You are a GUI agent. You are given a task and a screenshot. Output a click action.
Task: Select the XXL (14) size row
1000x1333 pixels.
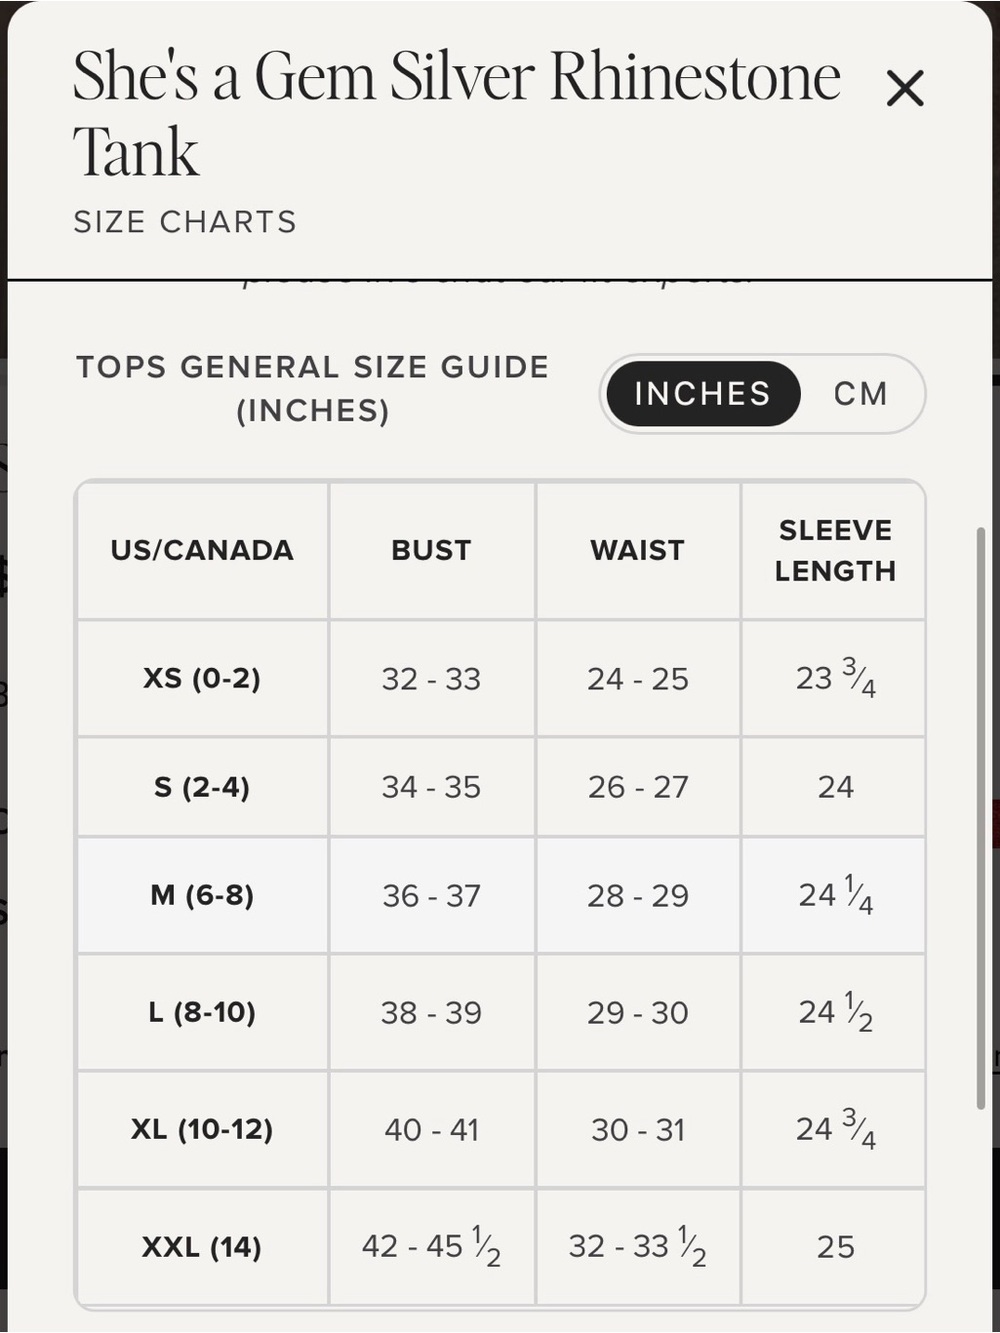[x=500, y=1246]
